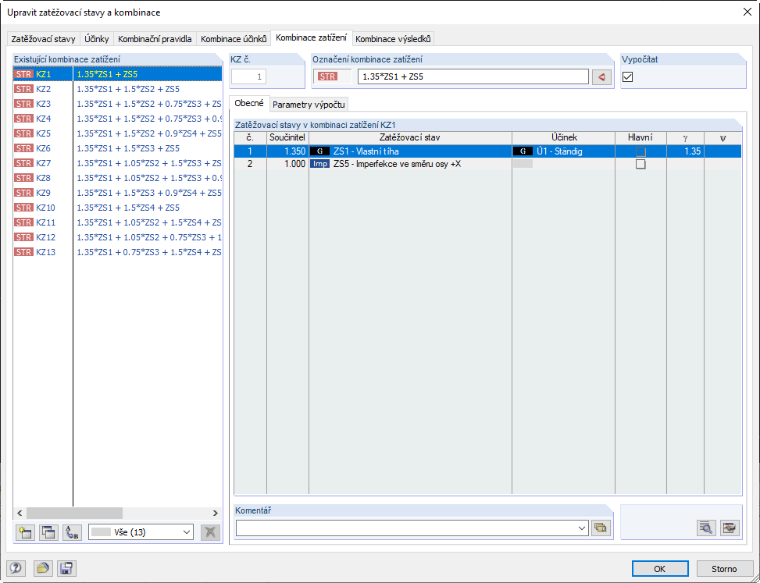
Task: Click the Imp badge of ZS5 row
Action: pyautogui.click(x=319, y=164)
